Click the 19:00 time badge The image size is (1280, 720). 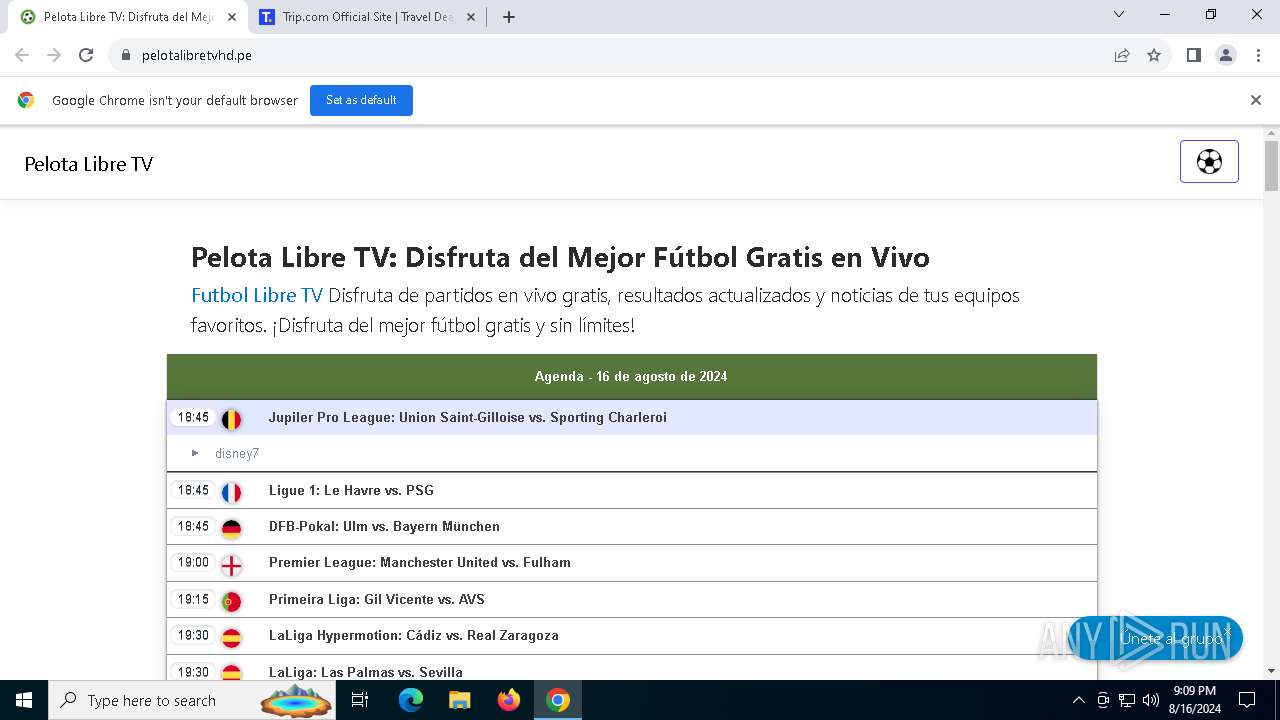tap(193, 563)
